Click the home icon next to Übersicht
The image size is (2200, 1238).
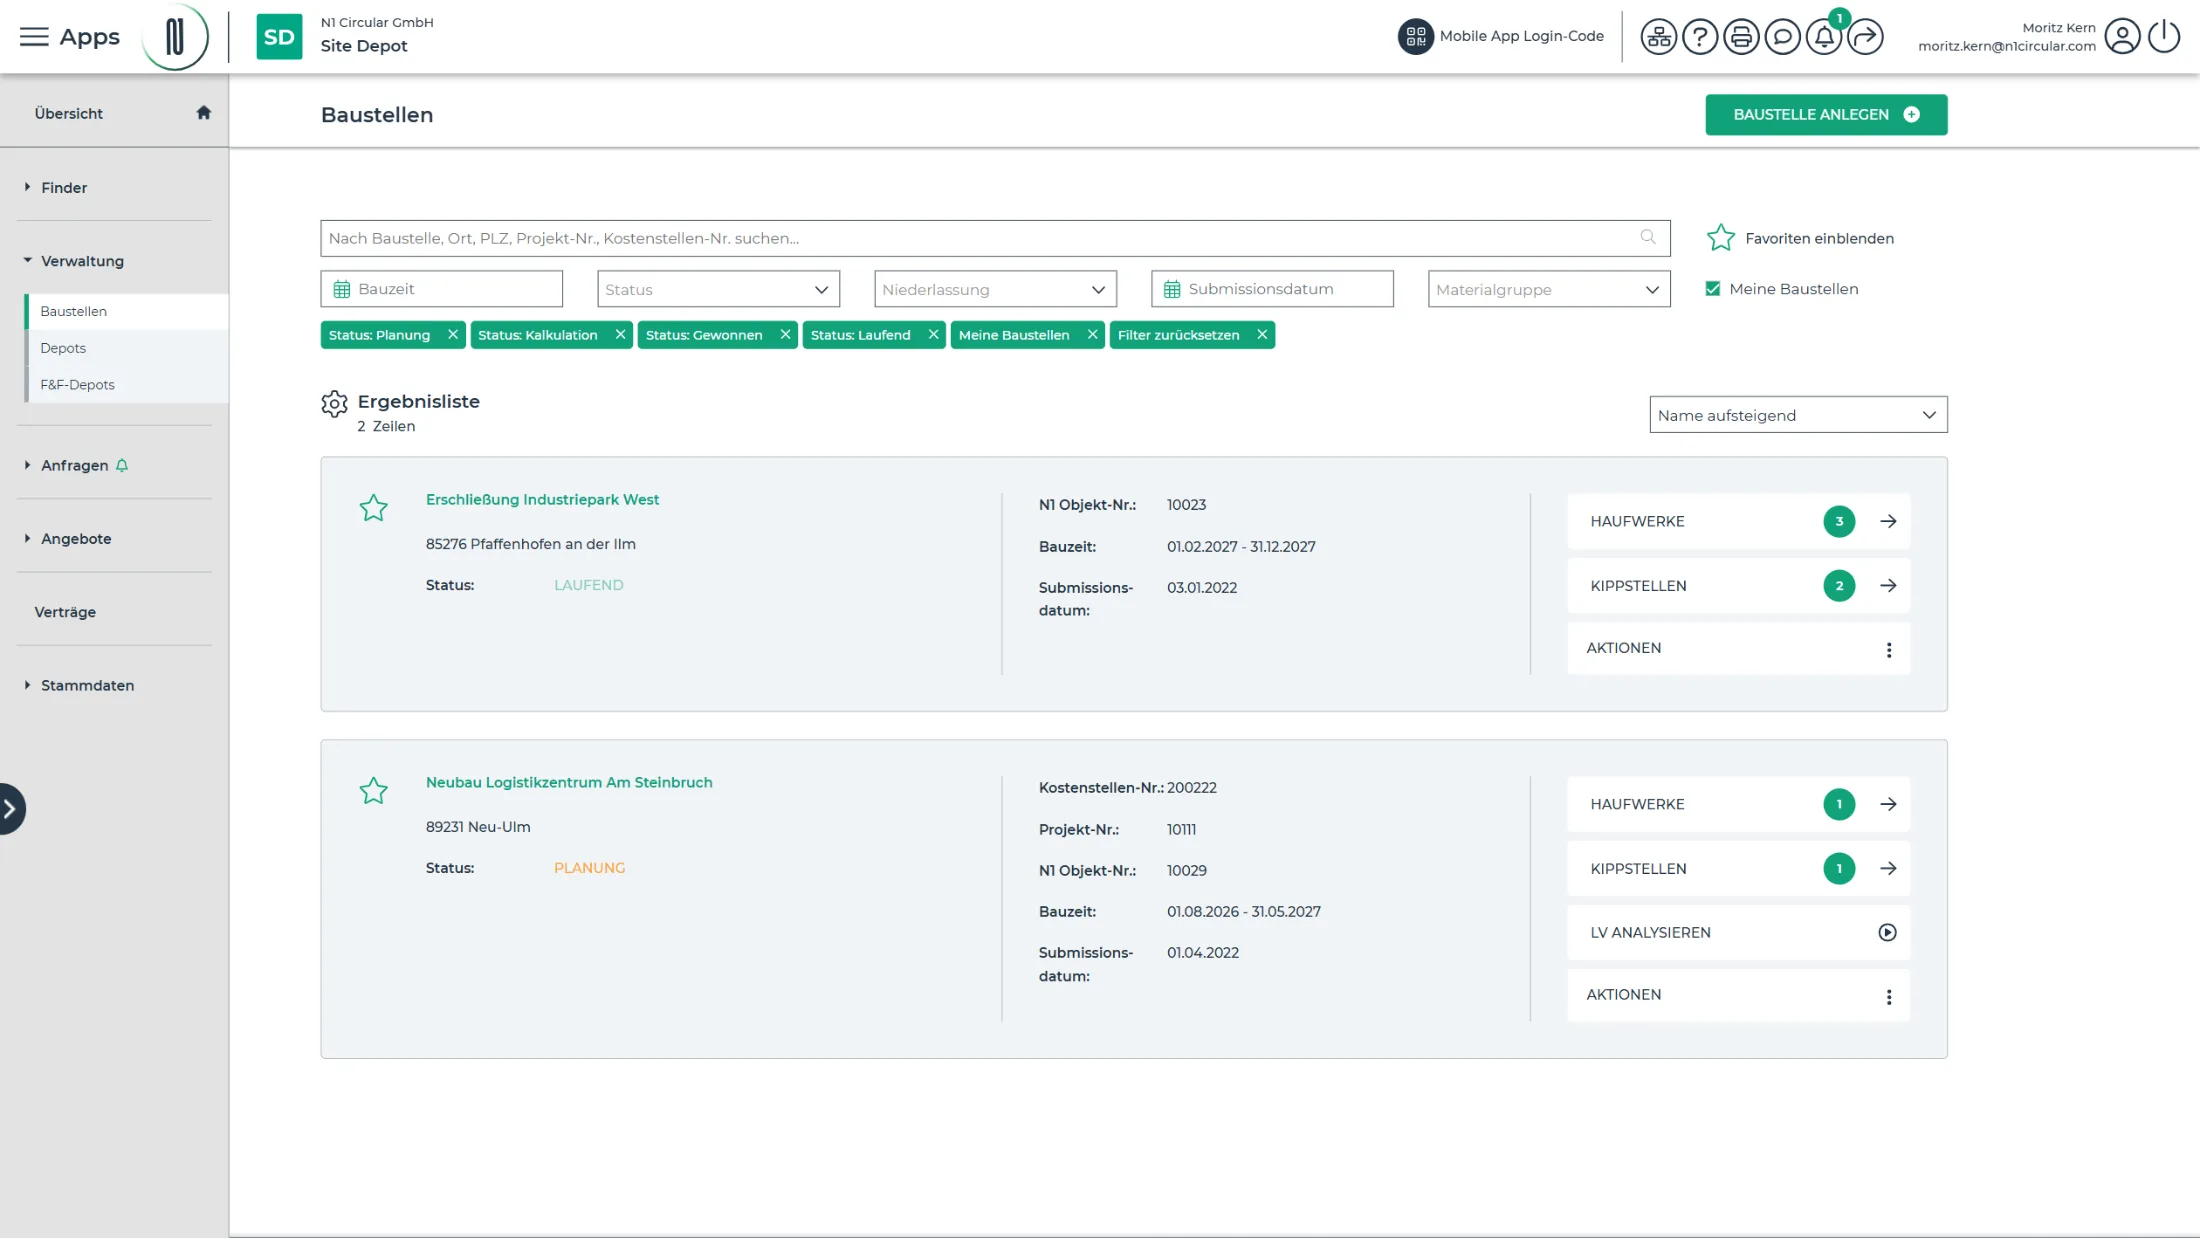204,112
